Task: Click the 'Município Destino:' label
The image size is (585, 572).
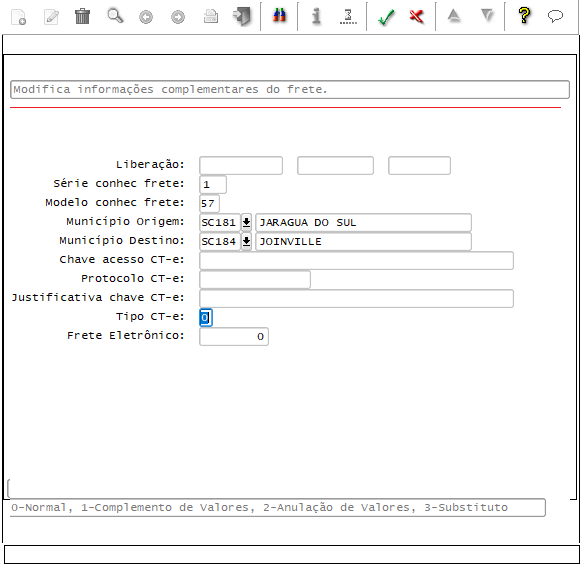Action: 122,241
